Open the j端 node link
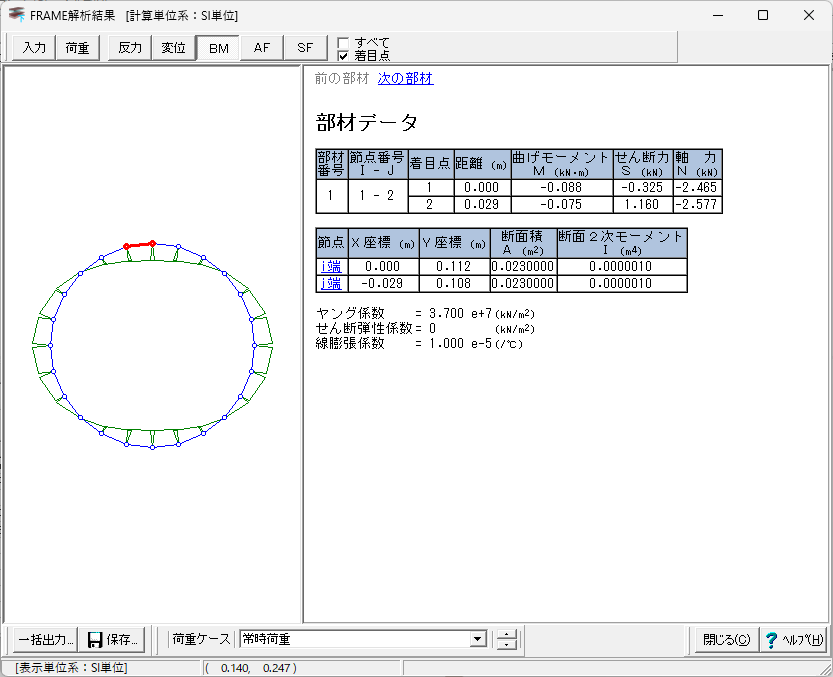The height and width of the screenshot is (677, 833). [x=330, y=283]
